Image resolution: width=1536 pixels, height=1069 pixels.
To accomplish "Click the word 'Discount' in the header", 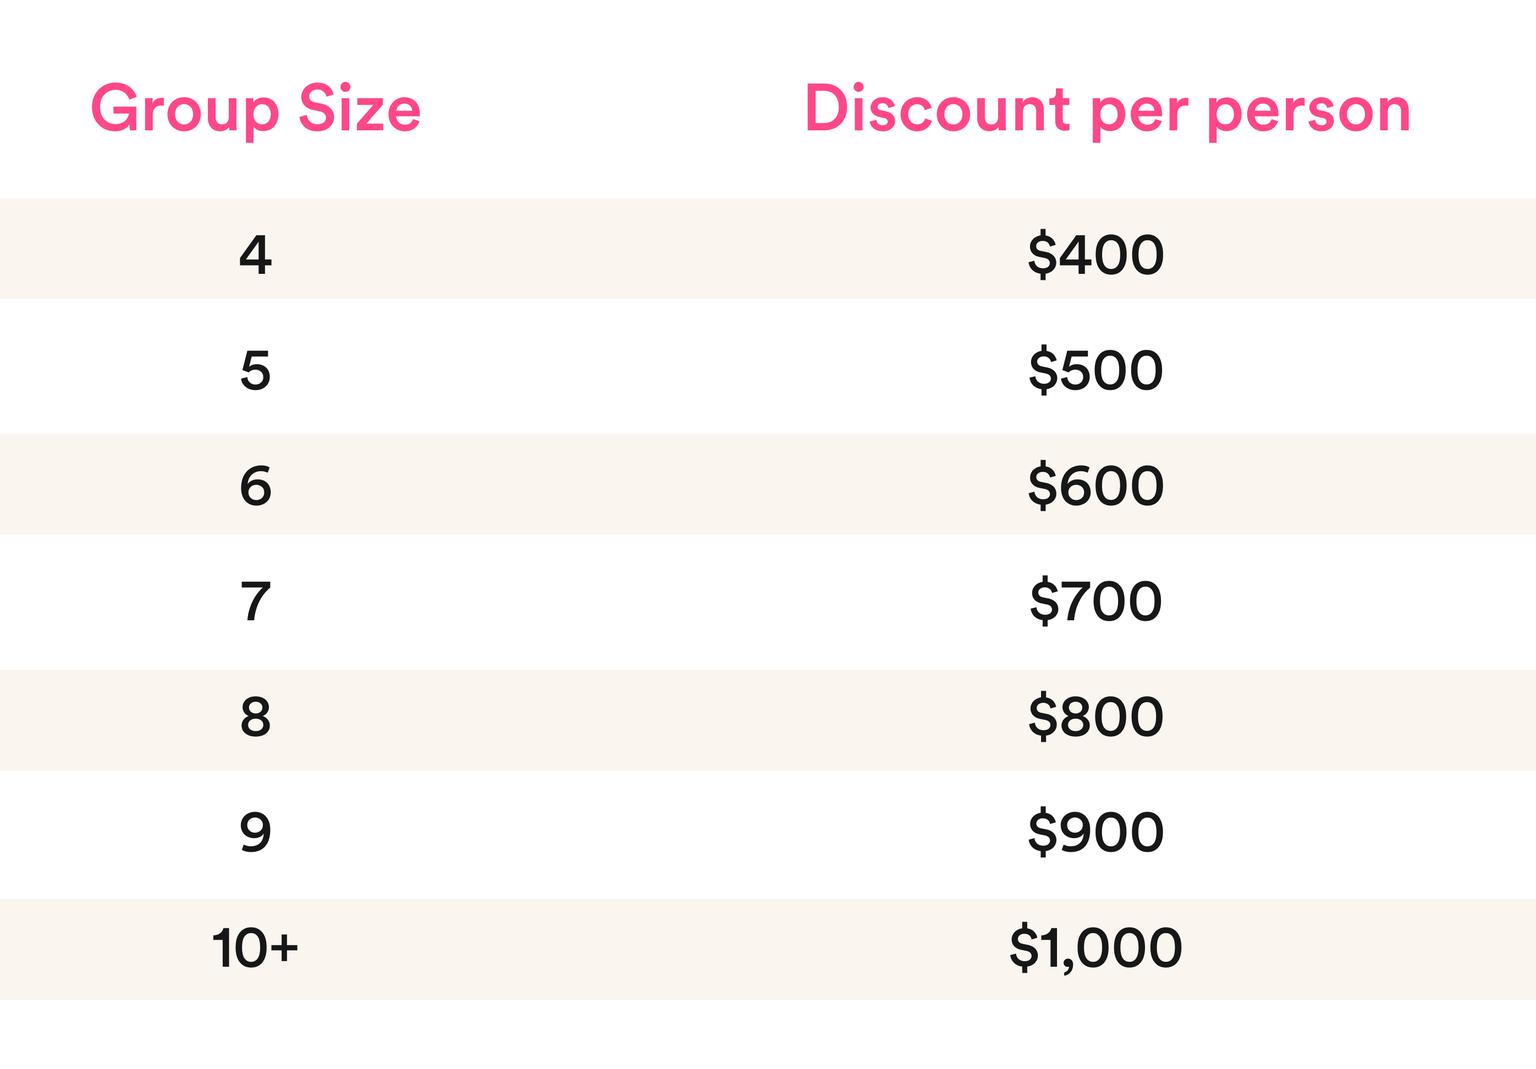I will [937, 109].
